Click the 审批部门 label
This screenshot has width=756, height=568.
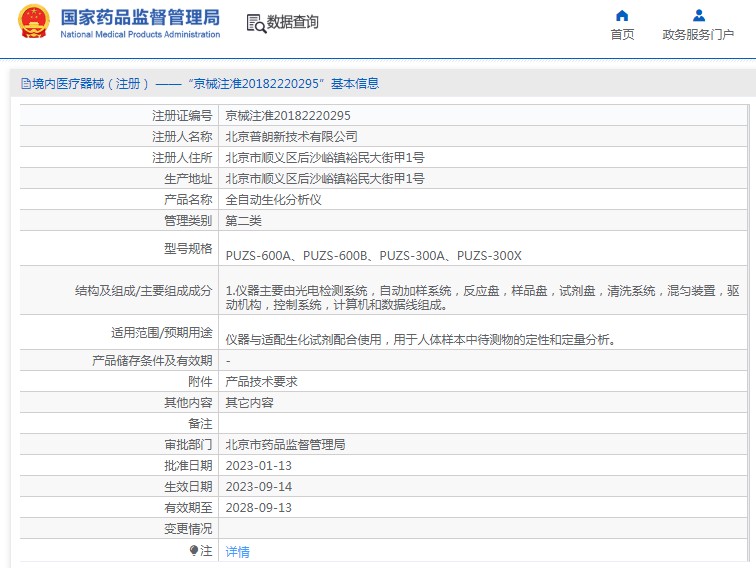click(188, 445)
